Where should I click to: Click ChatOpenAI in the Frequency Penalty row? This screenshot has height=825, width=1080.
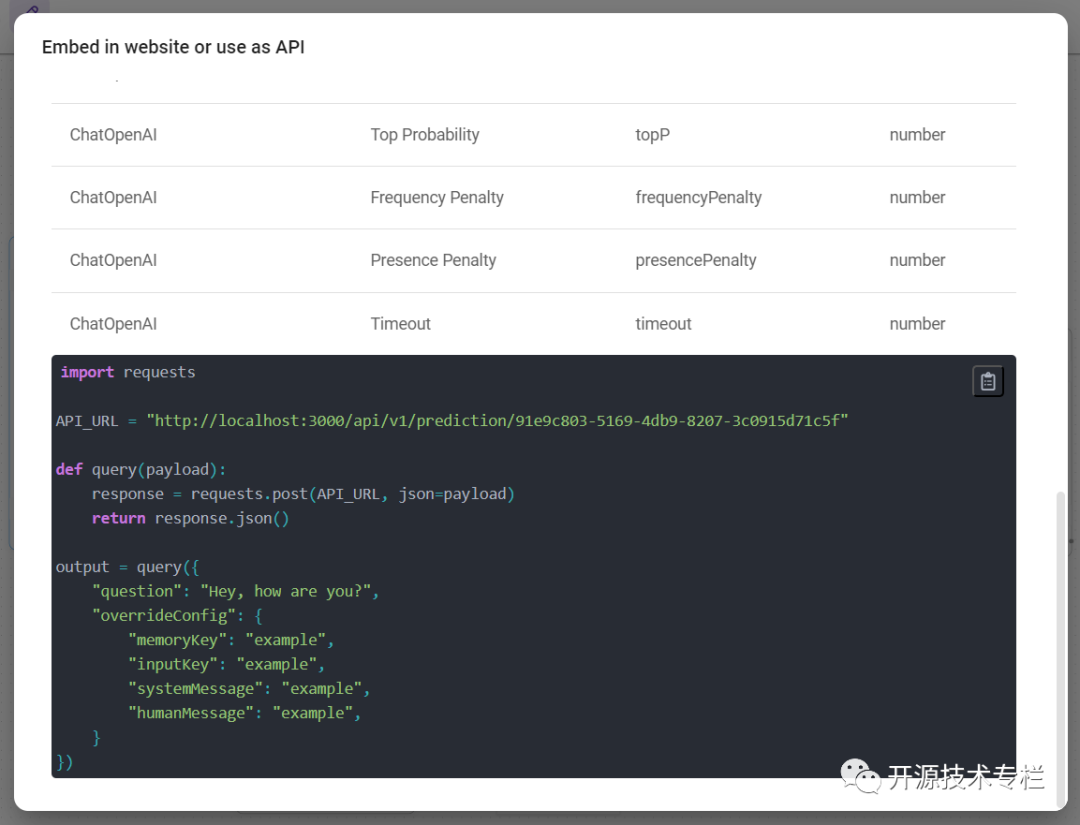pos(113,198)
